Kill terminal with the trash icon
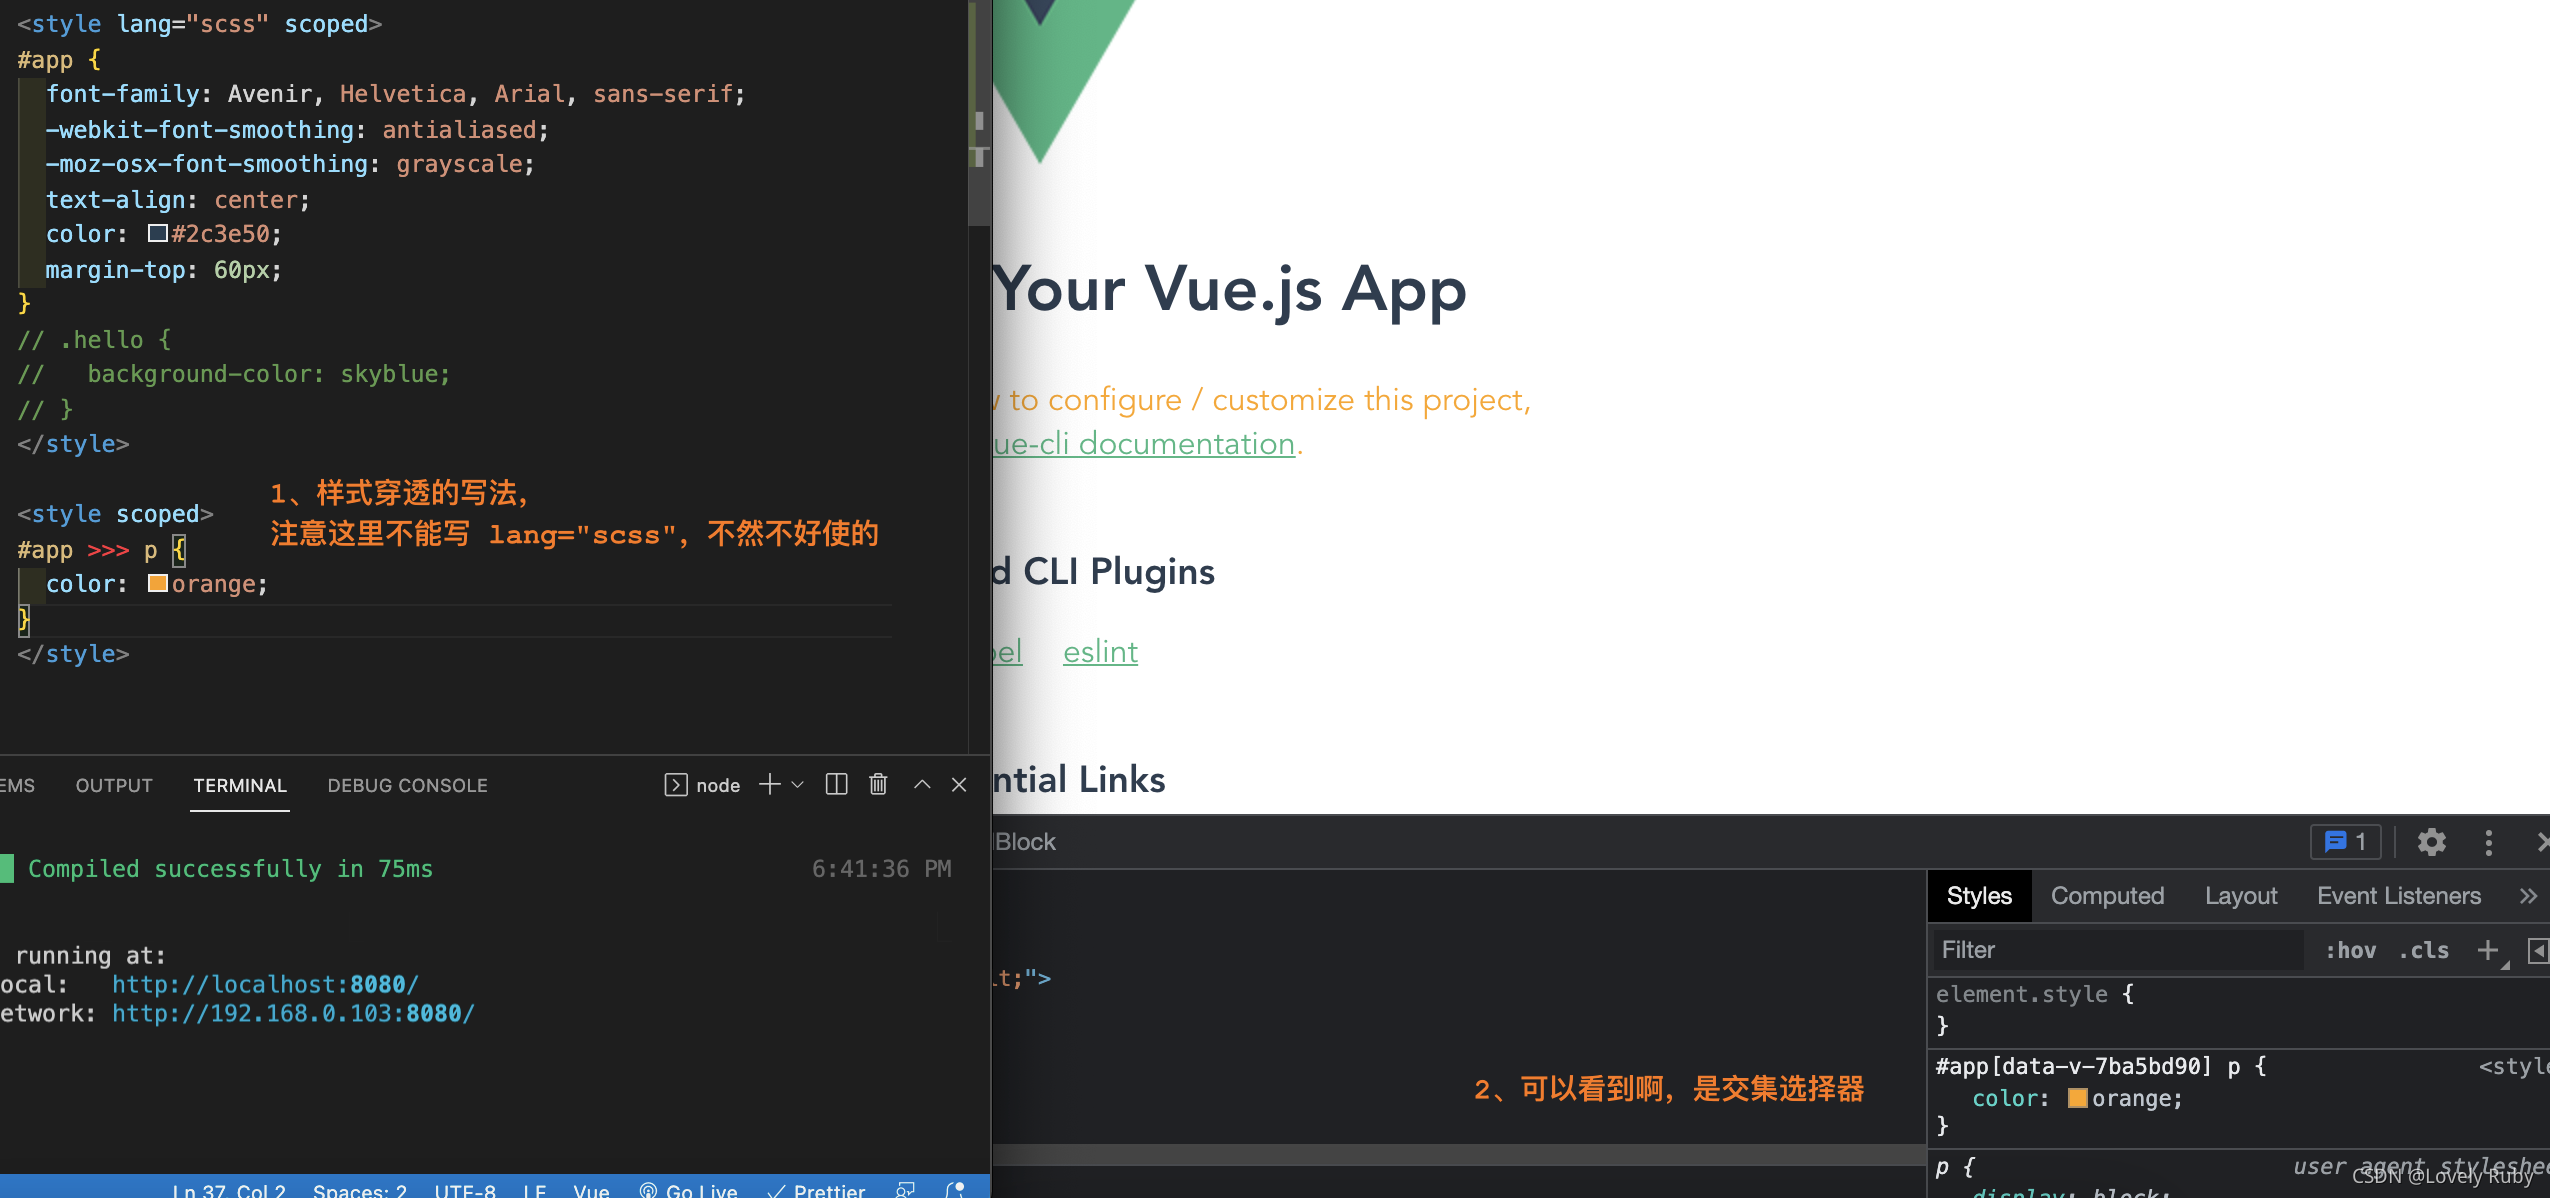The image size is (2550, 1198). point(878,785)
